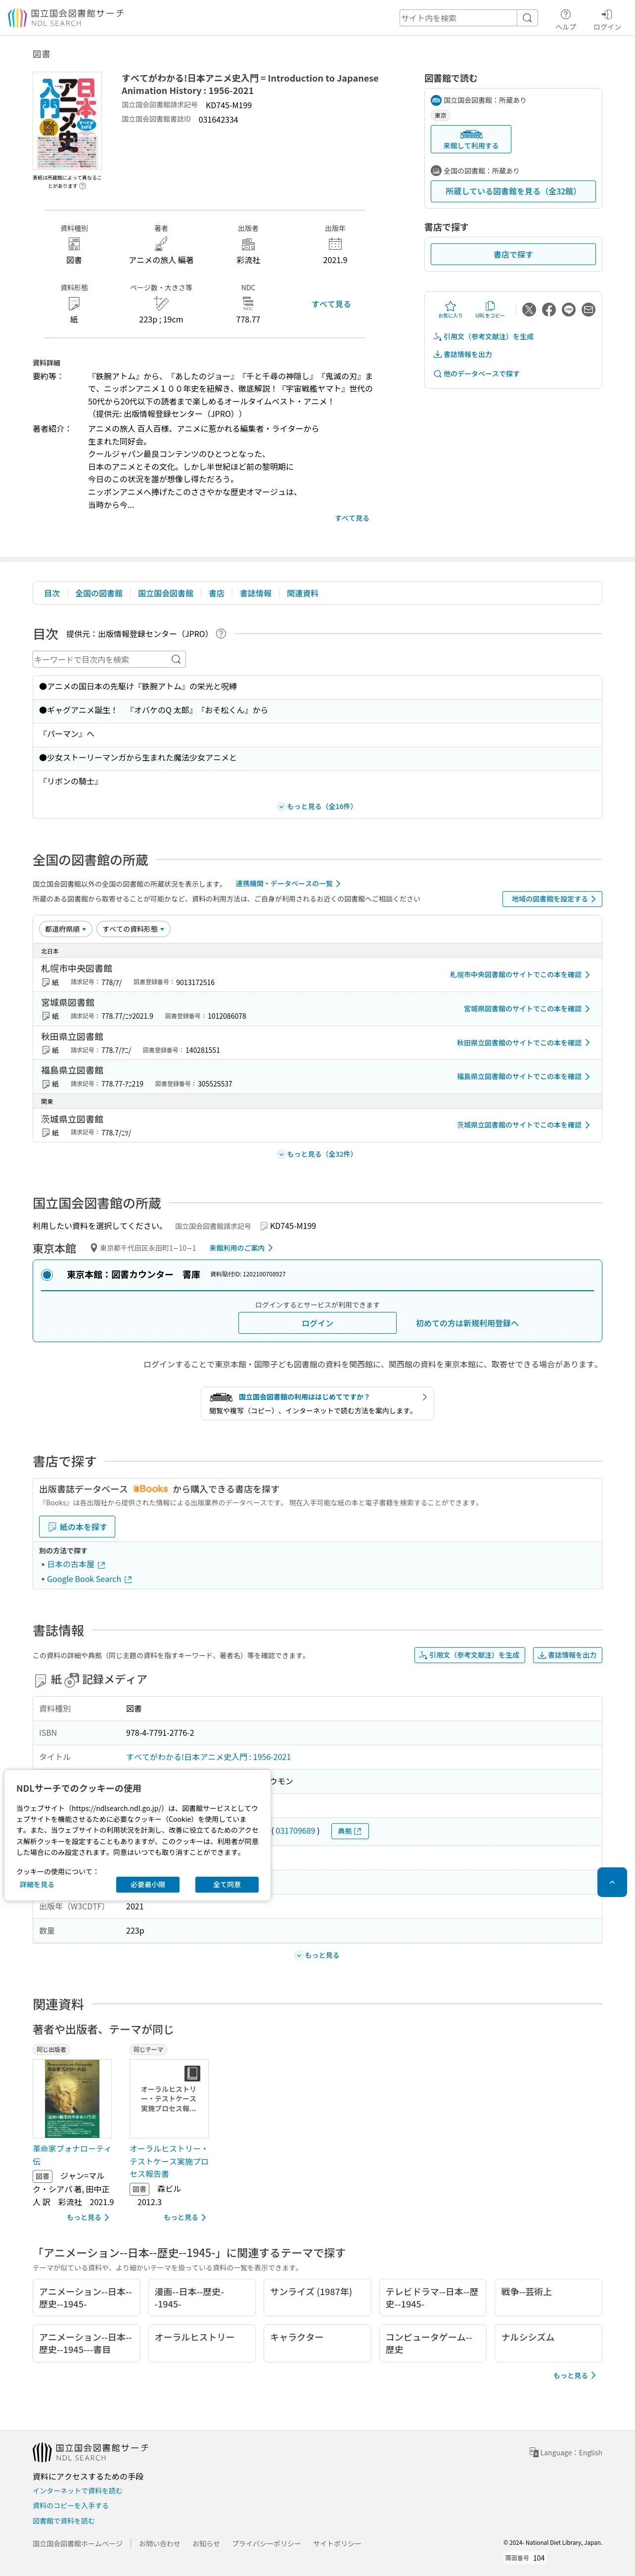Image resolution: width=635 pixels, height=2576 pixels.
Task: Open the 革命家ブオナローティ伝 cover thumbnail
Action: [x=72, y=2099]
